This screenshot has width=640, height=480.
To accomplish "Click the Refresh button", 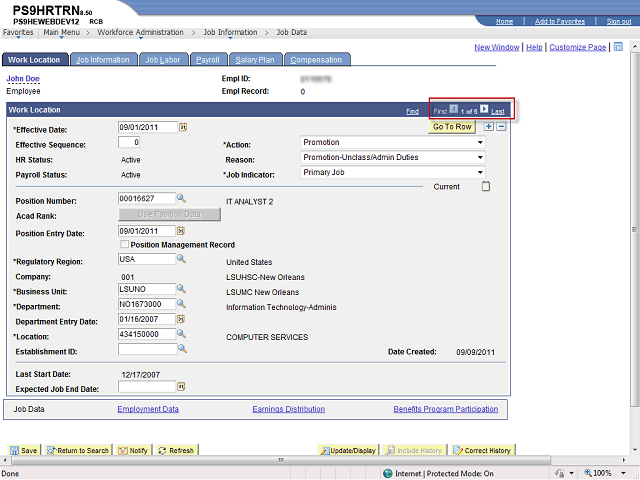I will (176, 450).
